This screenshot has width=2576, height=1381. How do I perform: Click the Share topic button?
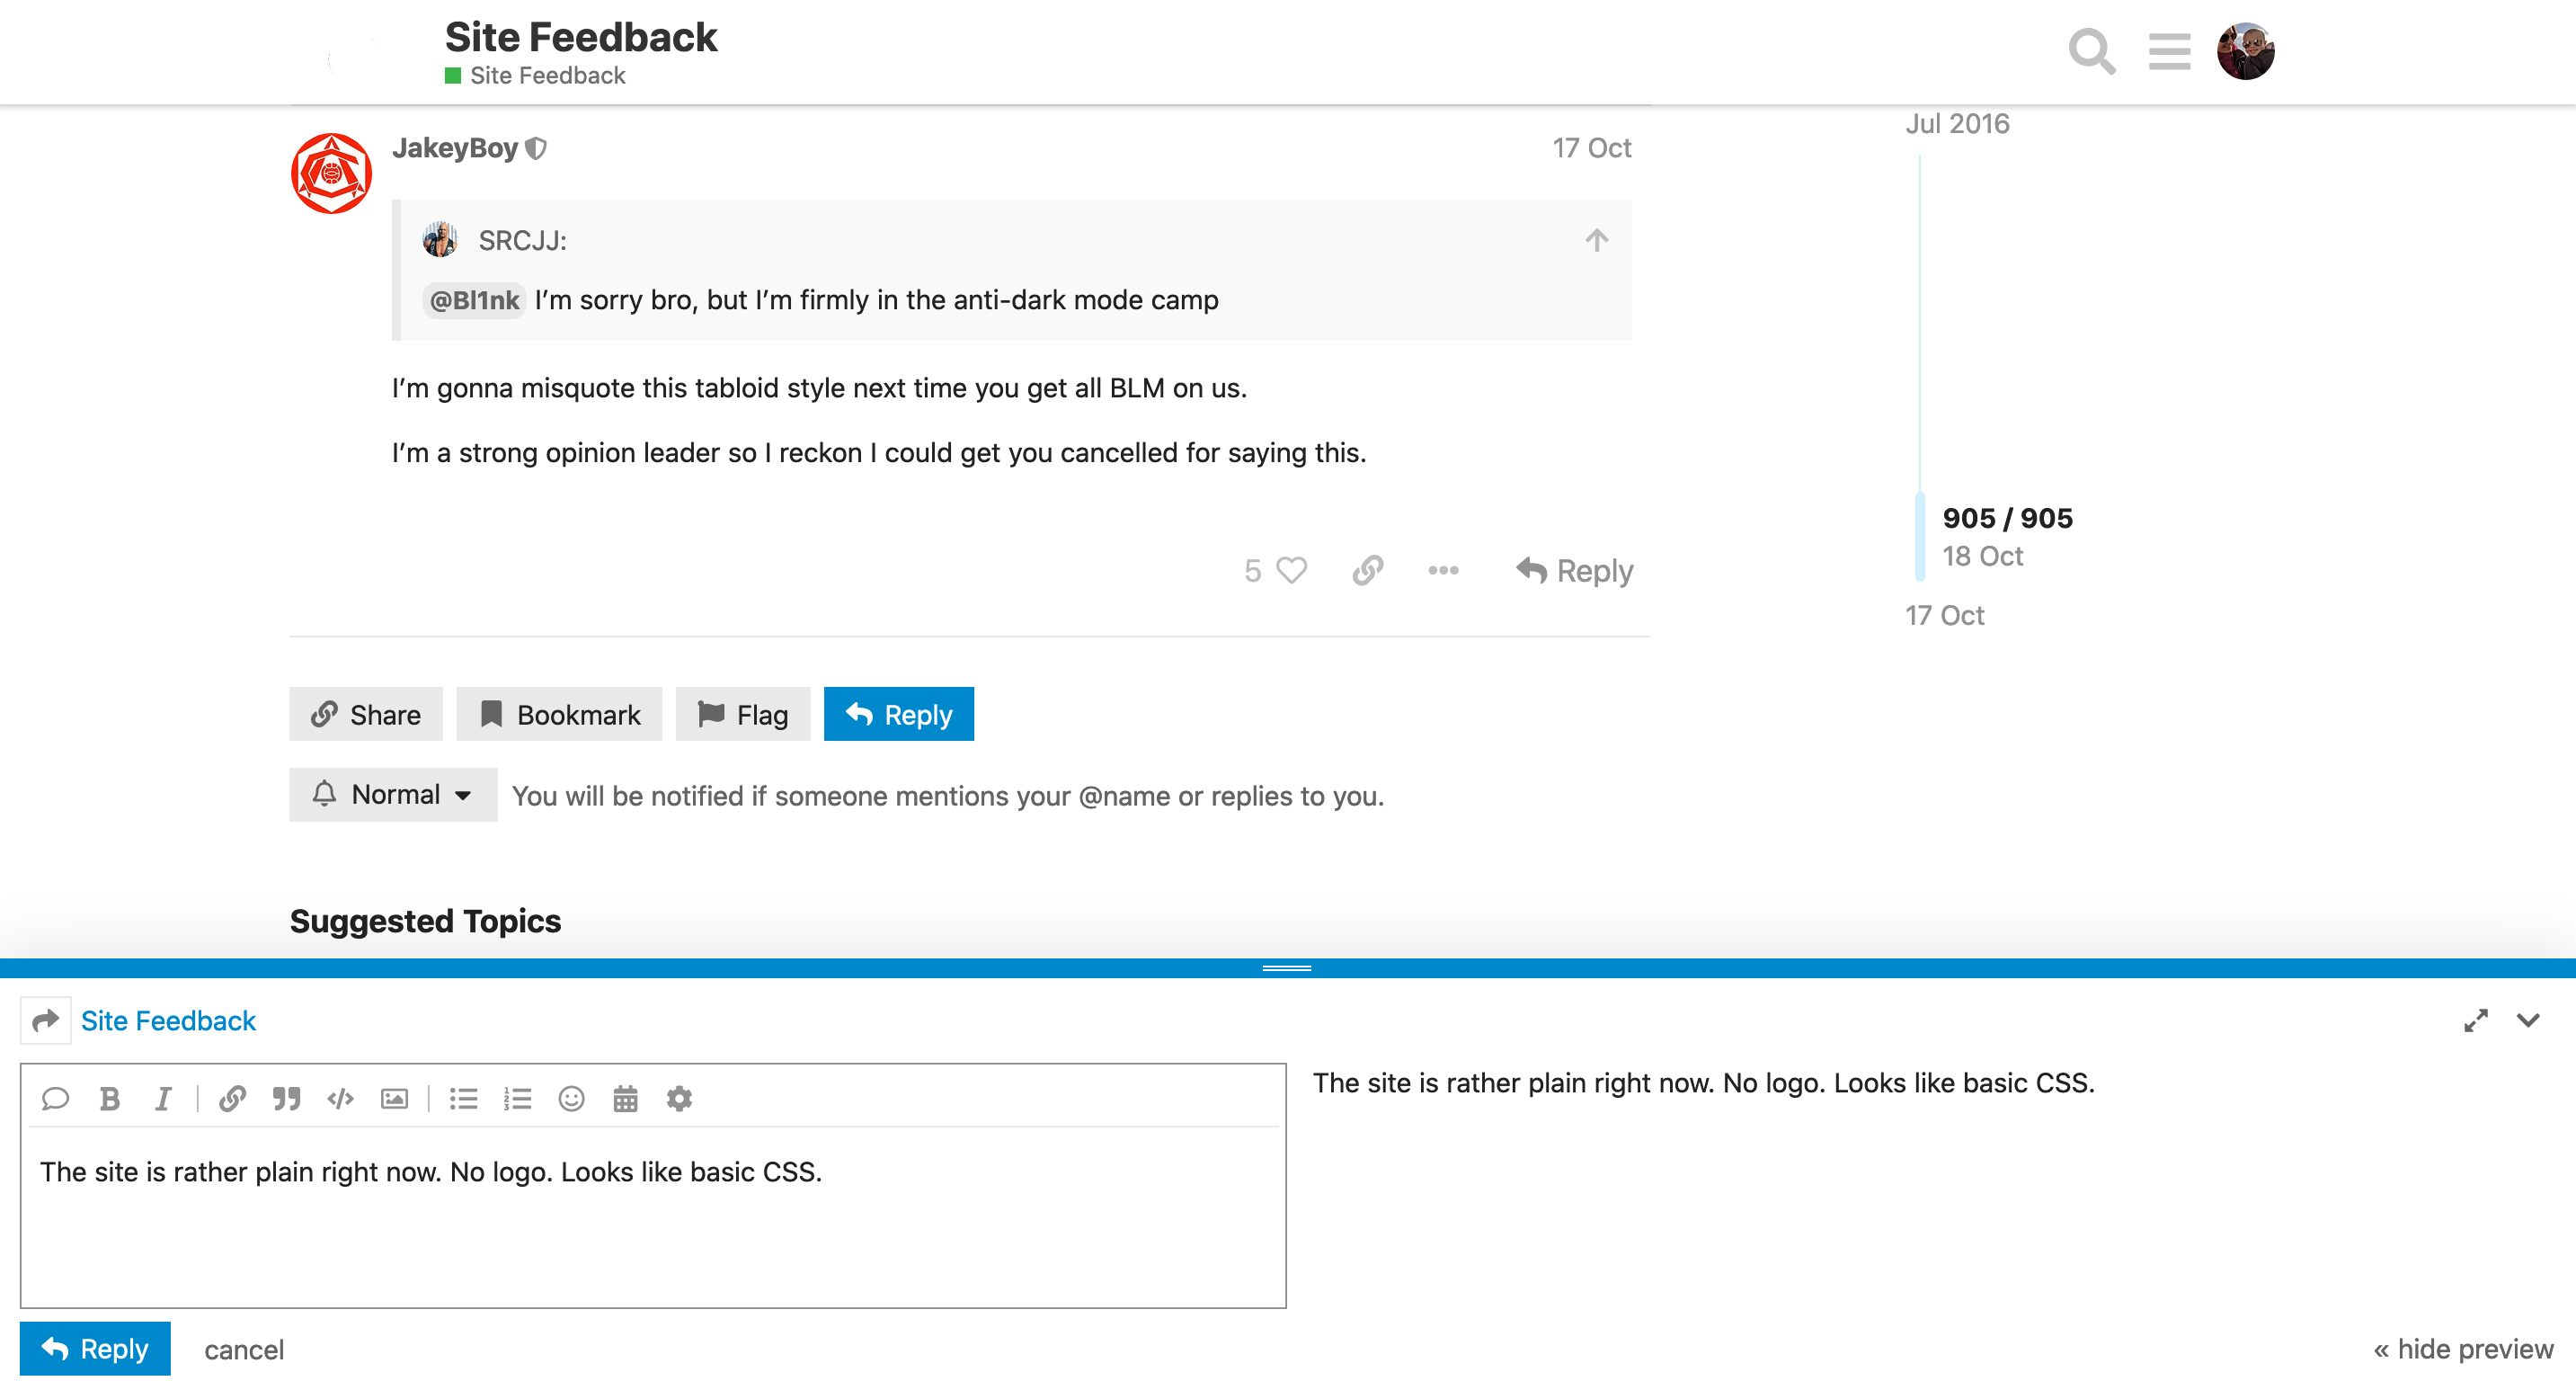(x=366, y=714)
